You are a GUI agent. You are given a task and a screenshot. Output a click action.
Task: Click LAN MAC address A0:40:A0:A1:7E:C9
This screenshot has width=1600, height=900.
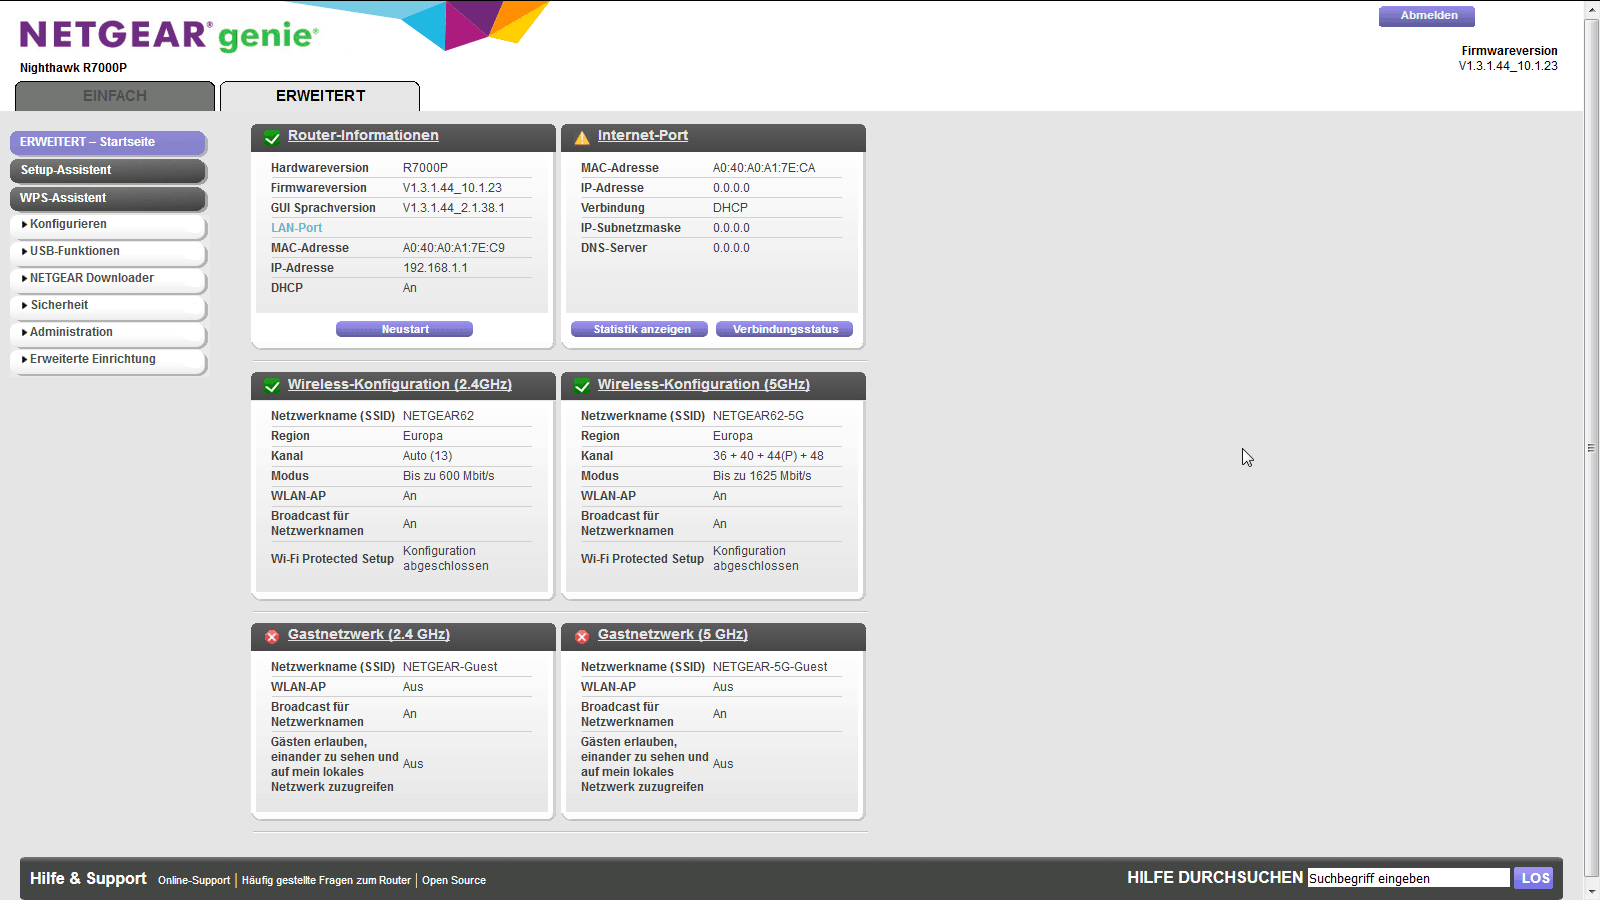[454, 248]
